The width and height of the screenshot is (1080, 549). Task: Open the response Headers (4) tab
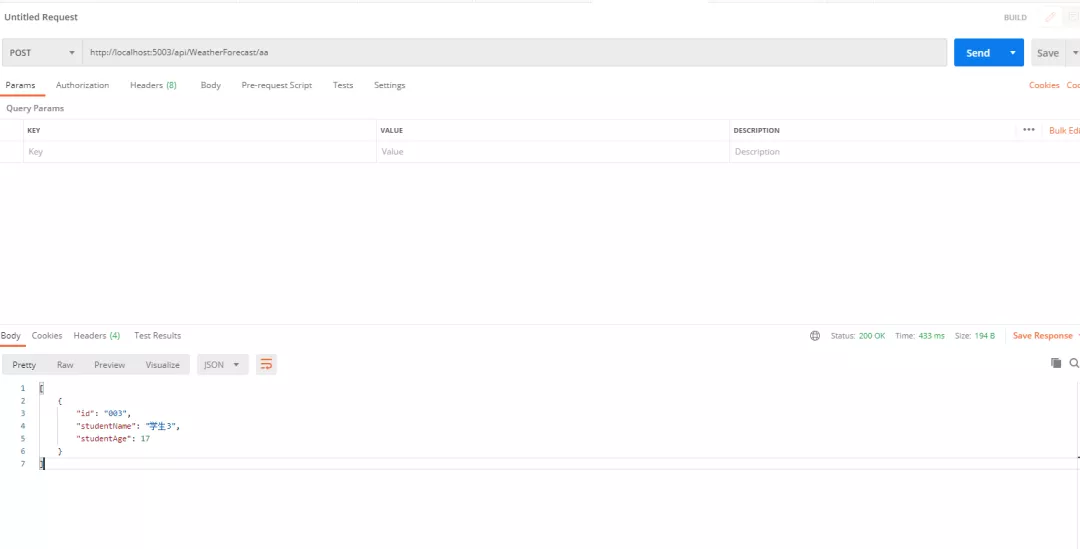96,335
